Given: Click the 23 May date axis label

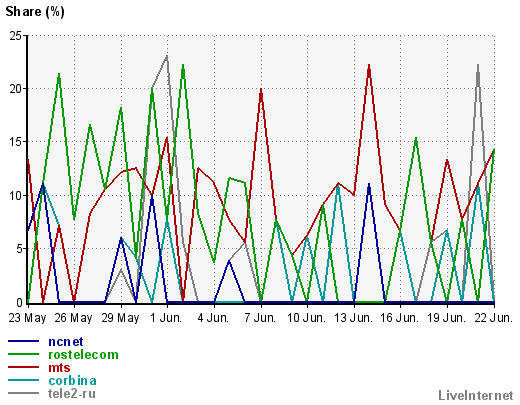Looking at the screenshot, I should point(27,318).
